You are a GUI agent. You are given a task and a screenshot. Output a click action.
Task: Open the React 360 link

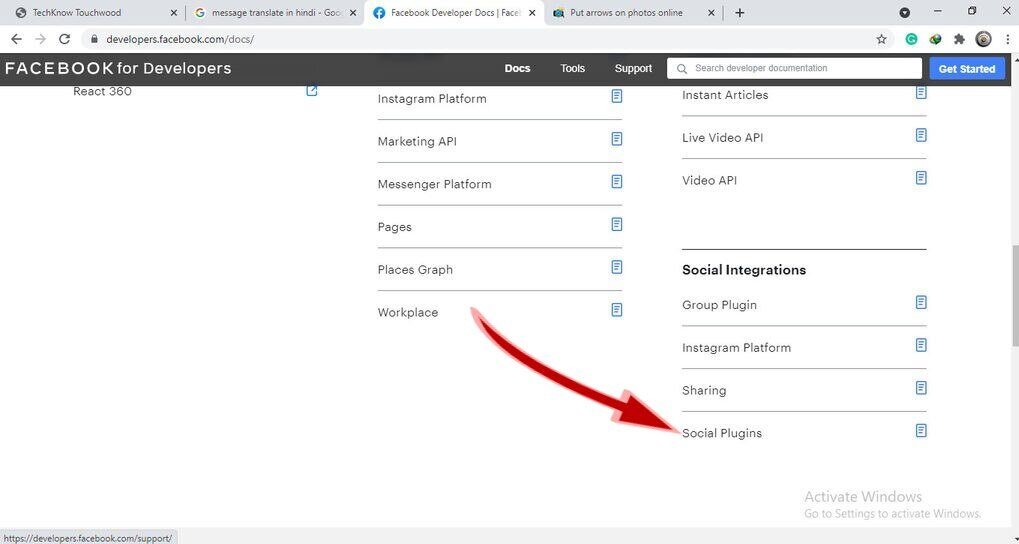(102, 91)
